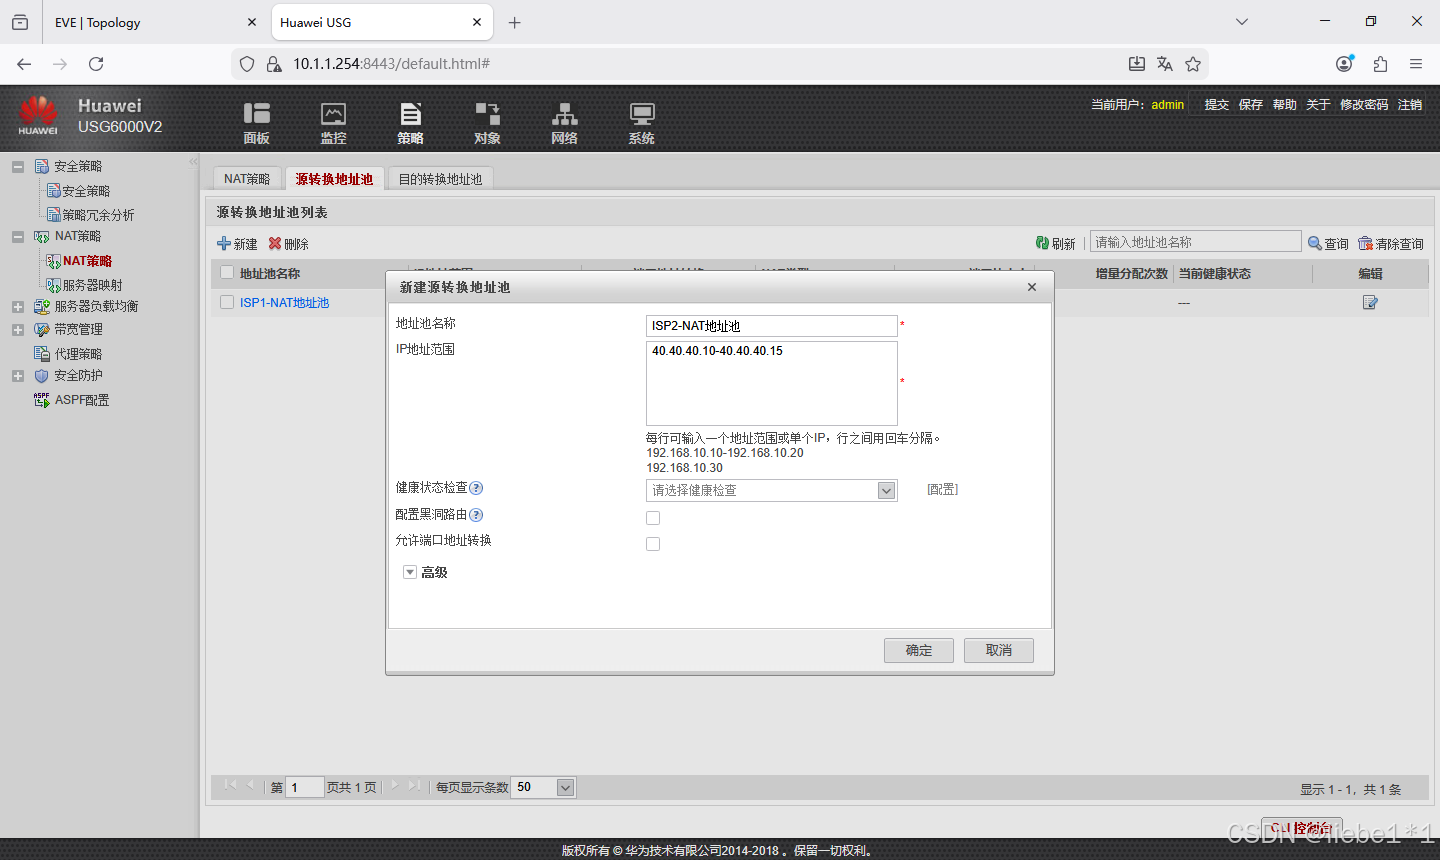Open the browser tab list dropdown
The height and width of the screenshot is (860, 1440).
(x=1242, y=22)
